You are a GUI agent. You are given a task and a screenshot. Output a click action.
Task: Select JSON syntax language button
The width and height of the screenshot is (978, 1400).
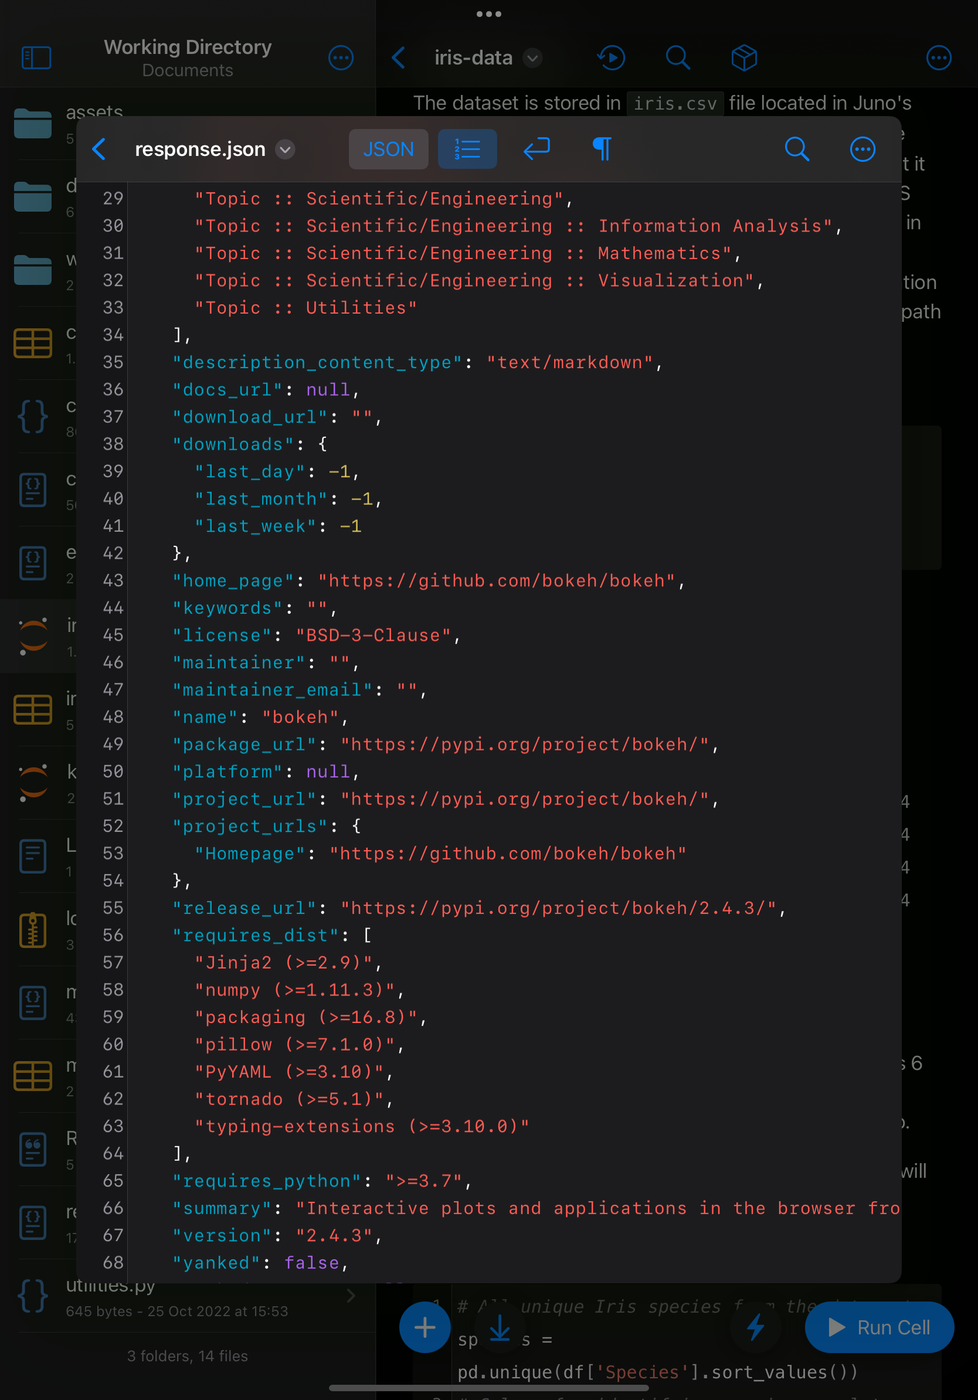(x=388, y=150)
